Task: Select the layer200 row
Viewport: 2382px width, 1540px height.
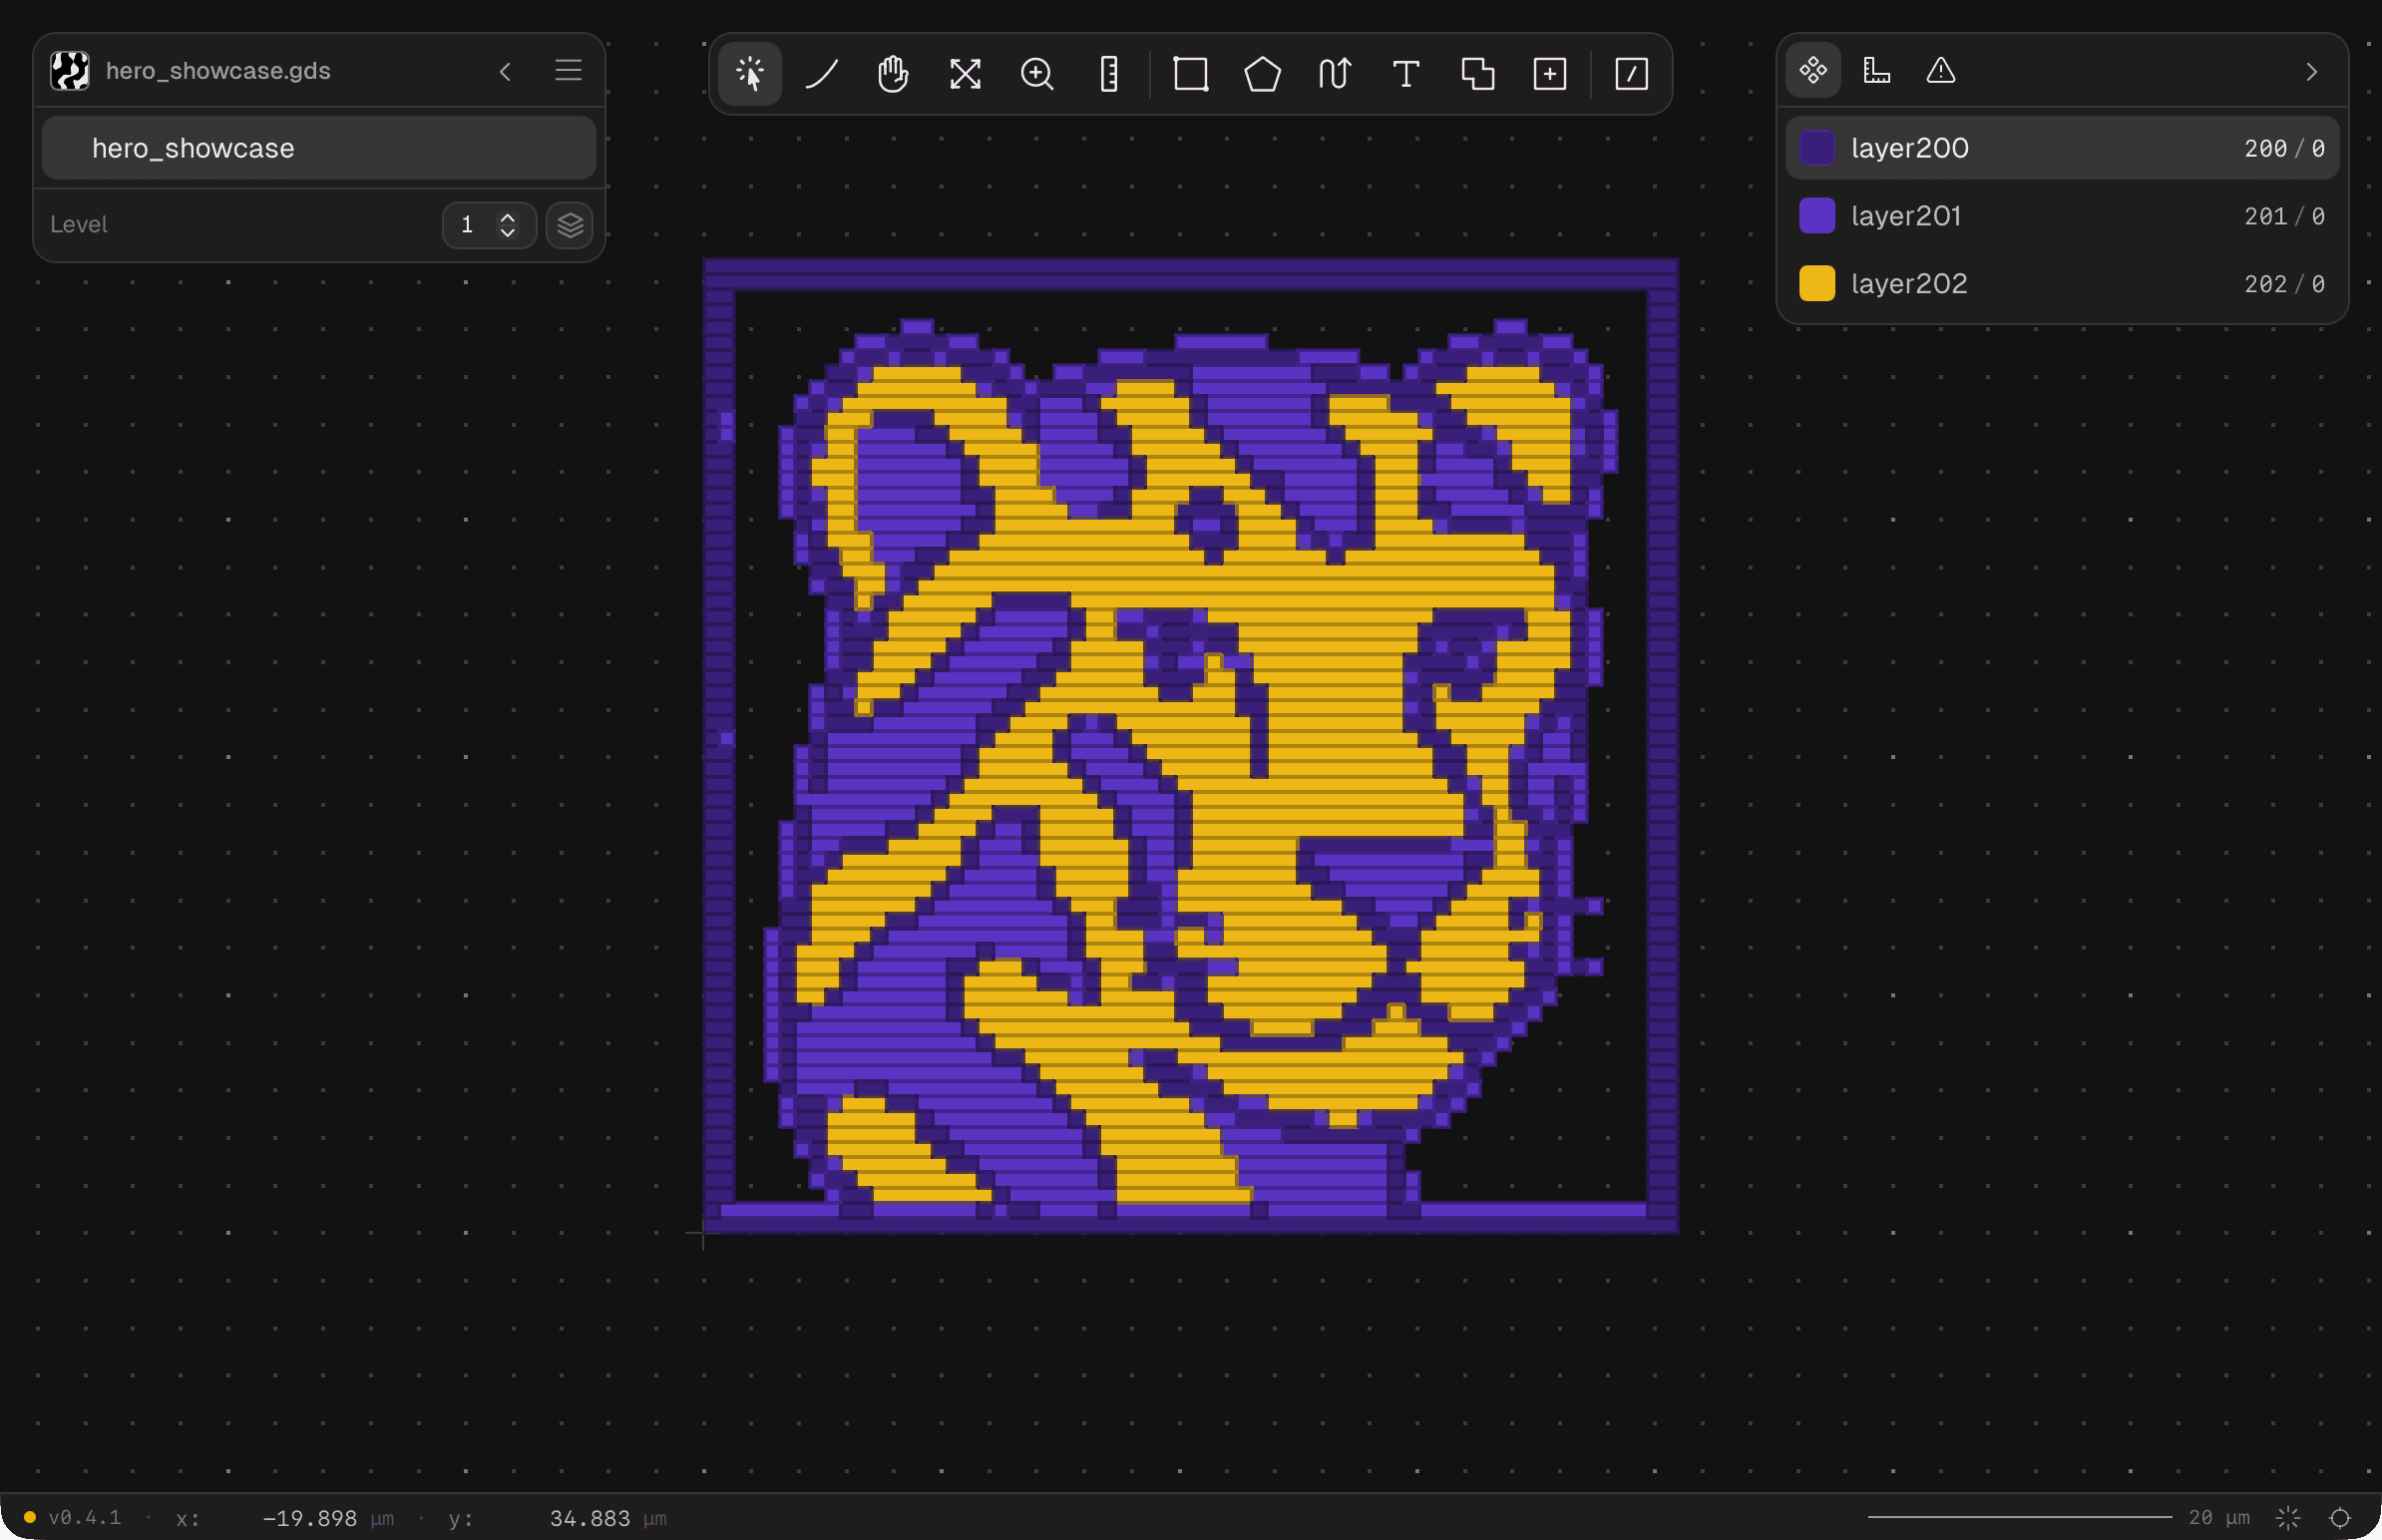Action: tap(2062, 148)
